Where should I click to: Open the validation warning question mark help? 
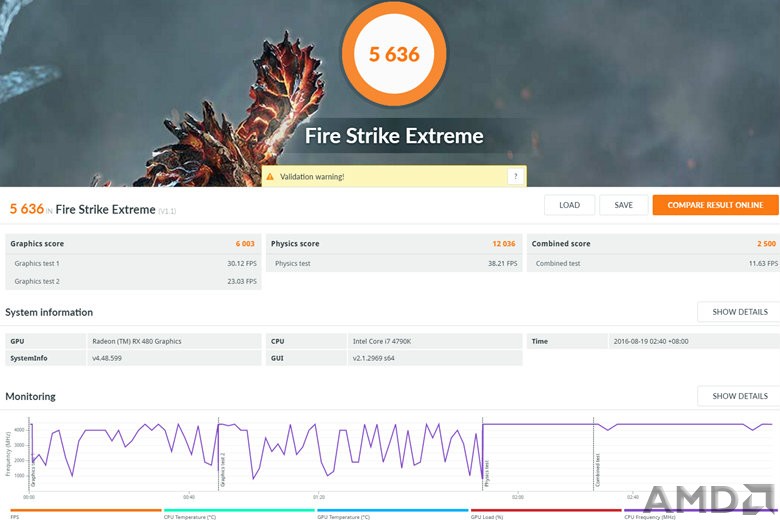pos(515,176)
